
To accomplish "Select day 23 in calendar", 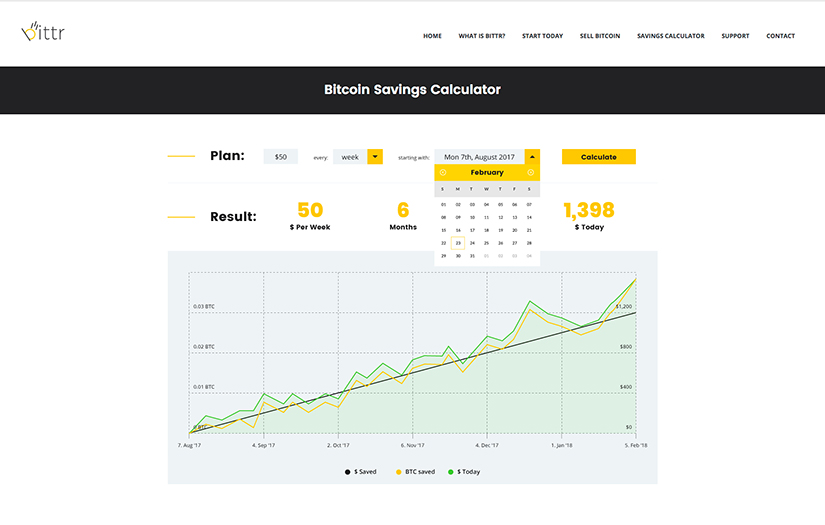I will (458, 243).
